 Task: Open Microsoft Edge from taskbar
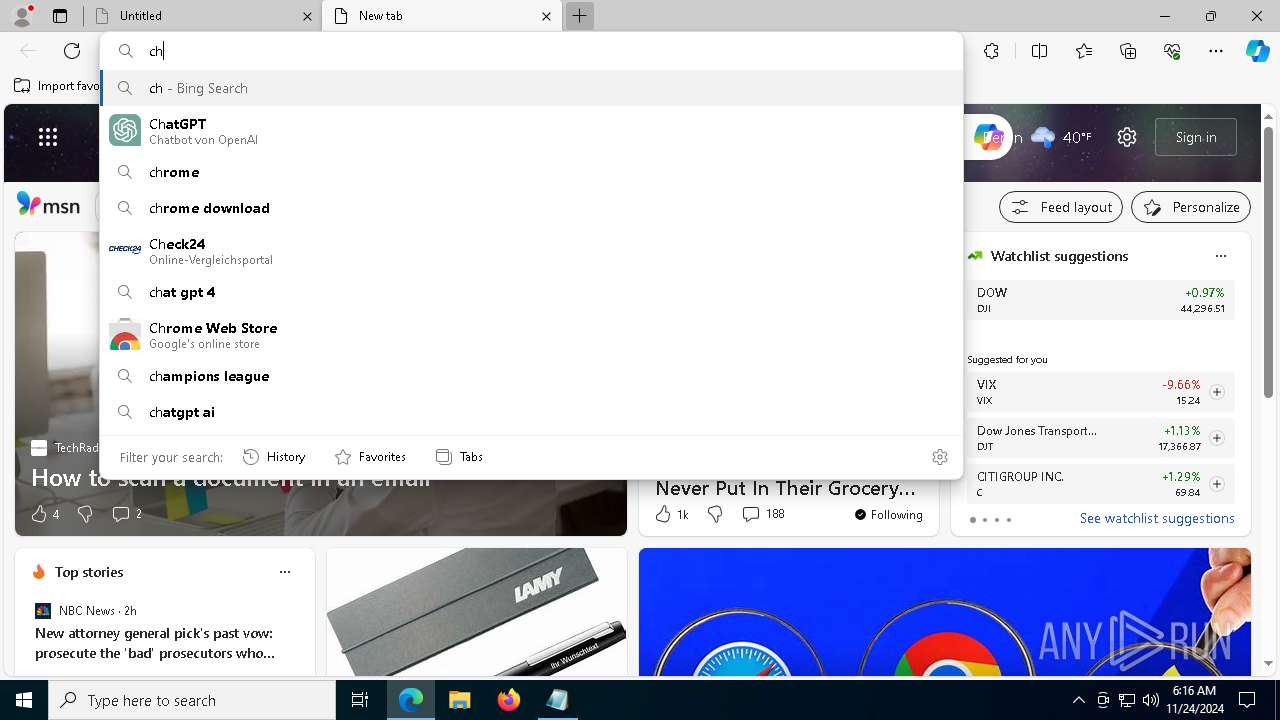coord(411,700)
